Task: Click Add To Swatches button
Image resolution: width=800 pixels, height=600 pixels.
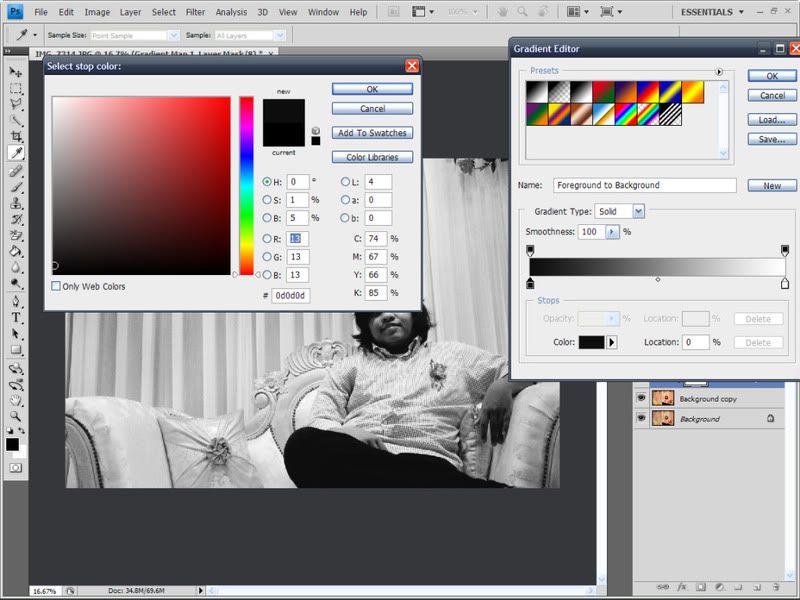Action: [x=372, y=133]
